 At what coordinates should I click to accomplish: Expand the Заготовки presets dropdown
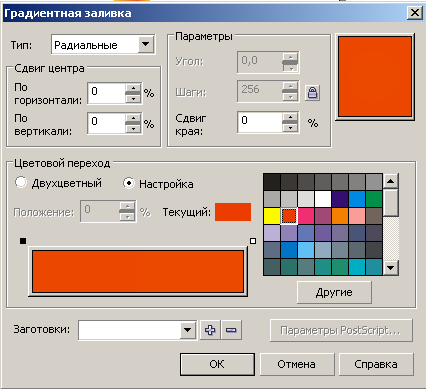188,330
